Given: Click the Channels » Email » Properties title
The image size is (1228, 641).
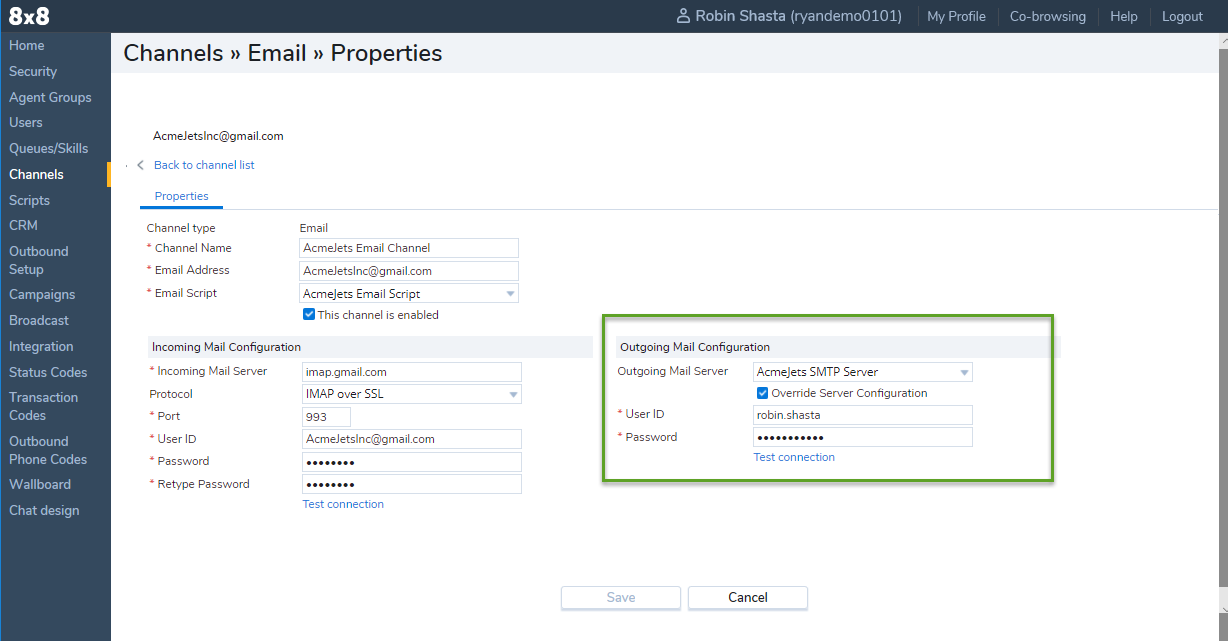Looking at the screenshot, I should [283, 54].
